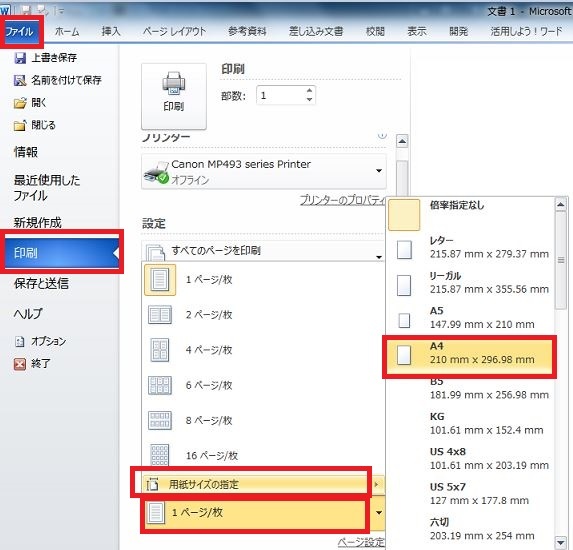
Task: Select レター paper size icon
Action: 404,250
